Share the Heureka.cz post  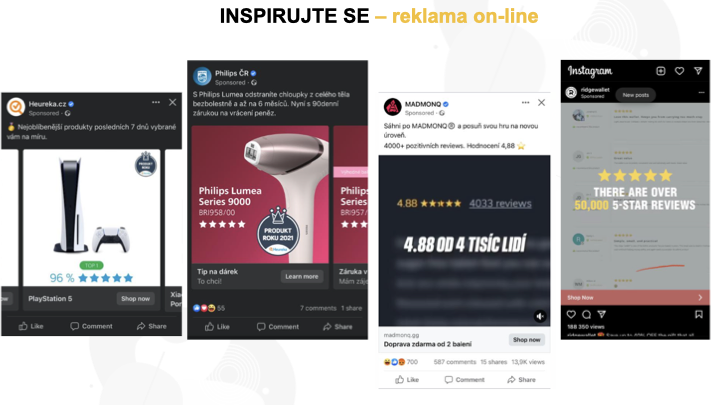click(x=152, y=326)
